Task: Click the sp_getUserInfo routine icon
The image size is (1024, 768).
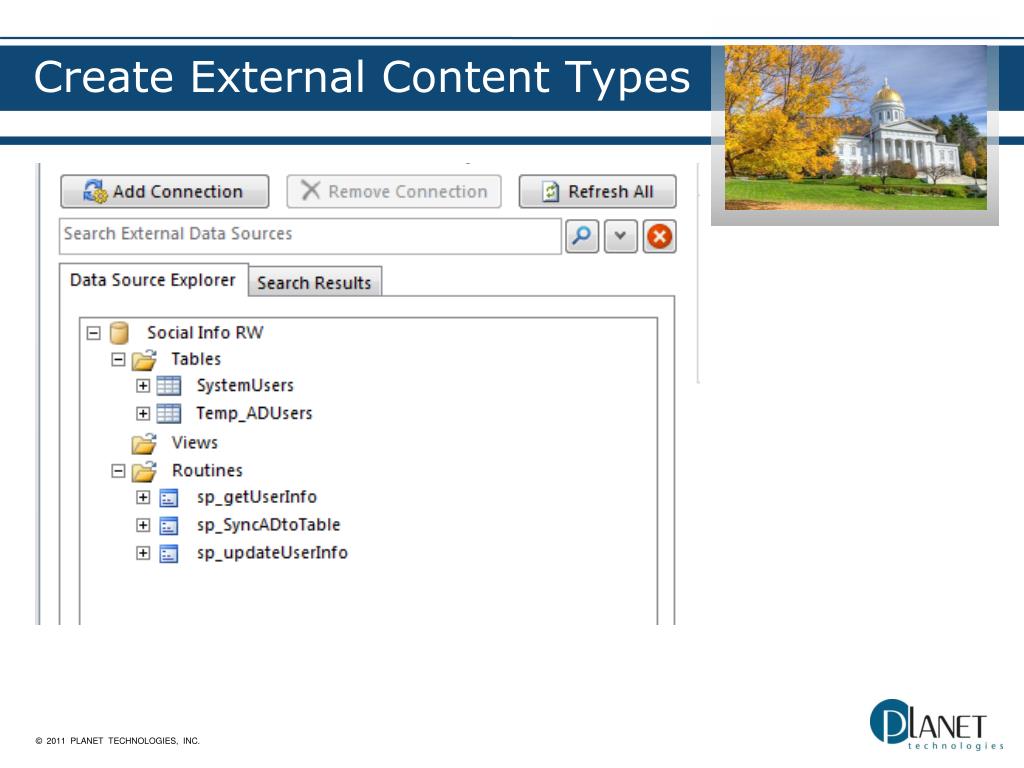Action: pos(169,498)
